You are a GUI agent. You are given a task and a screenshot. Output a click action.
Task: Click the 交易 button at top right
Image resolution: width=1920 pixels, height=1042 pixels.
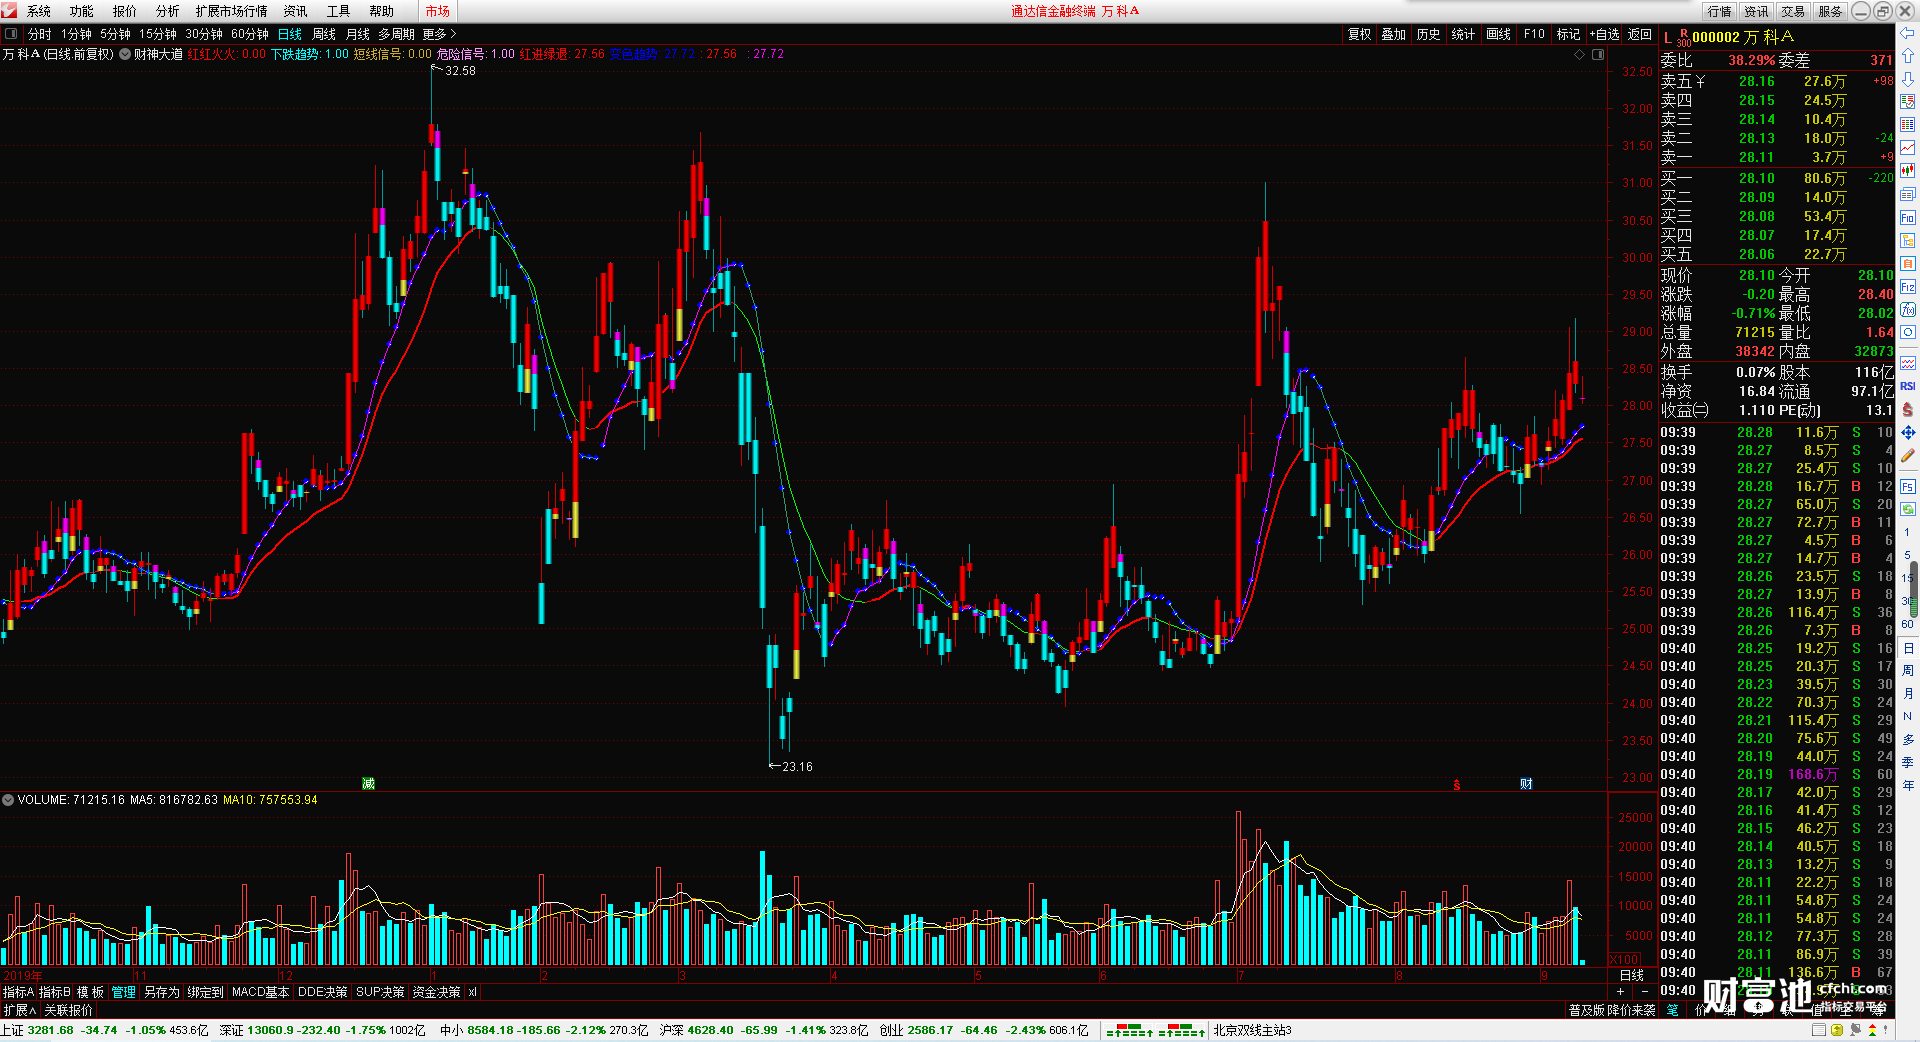(1793, 11)
